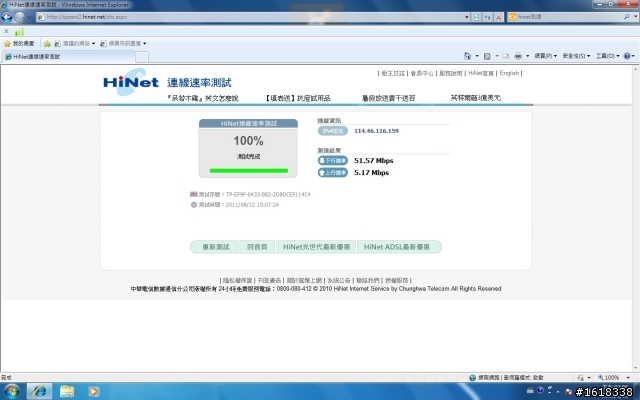Screen dimensions: 640x400
Task: Click the Home page icon in command bar
Action: tap(467, 56)
